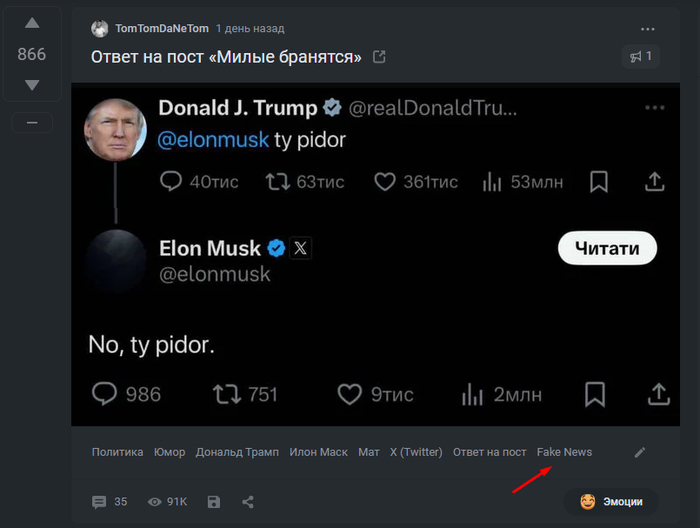Collapse the post using the minus button
Image resolution: width=700 pixels, height=528 pixels.
pyautogui.click(x=32, y=122)
